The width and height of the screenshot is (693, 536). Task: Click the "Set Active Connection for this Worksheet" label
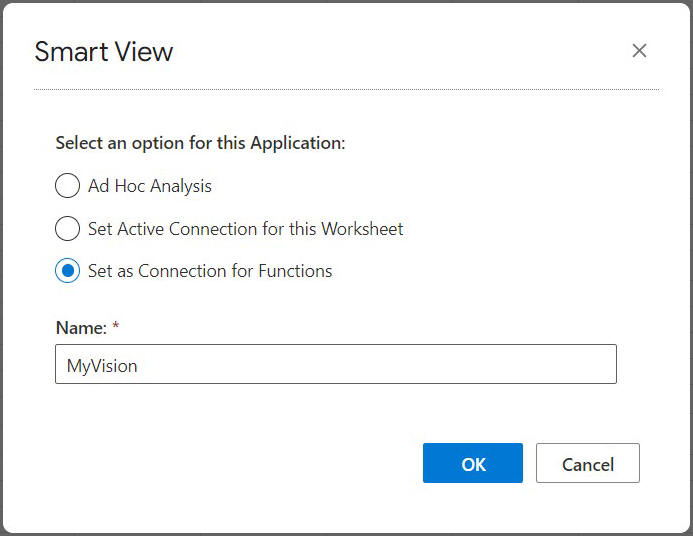[245, 229]
